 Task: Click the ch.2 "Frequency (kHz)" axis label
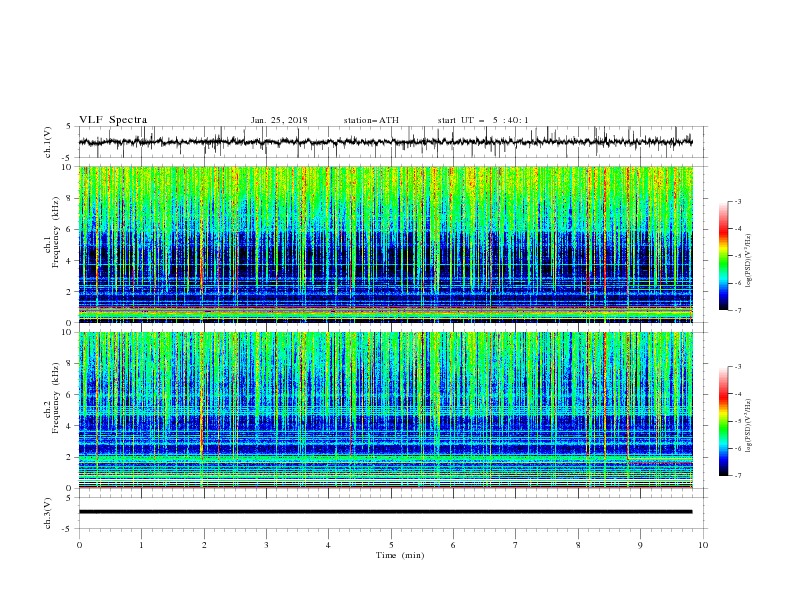[x=56, y=398]
